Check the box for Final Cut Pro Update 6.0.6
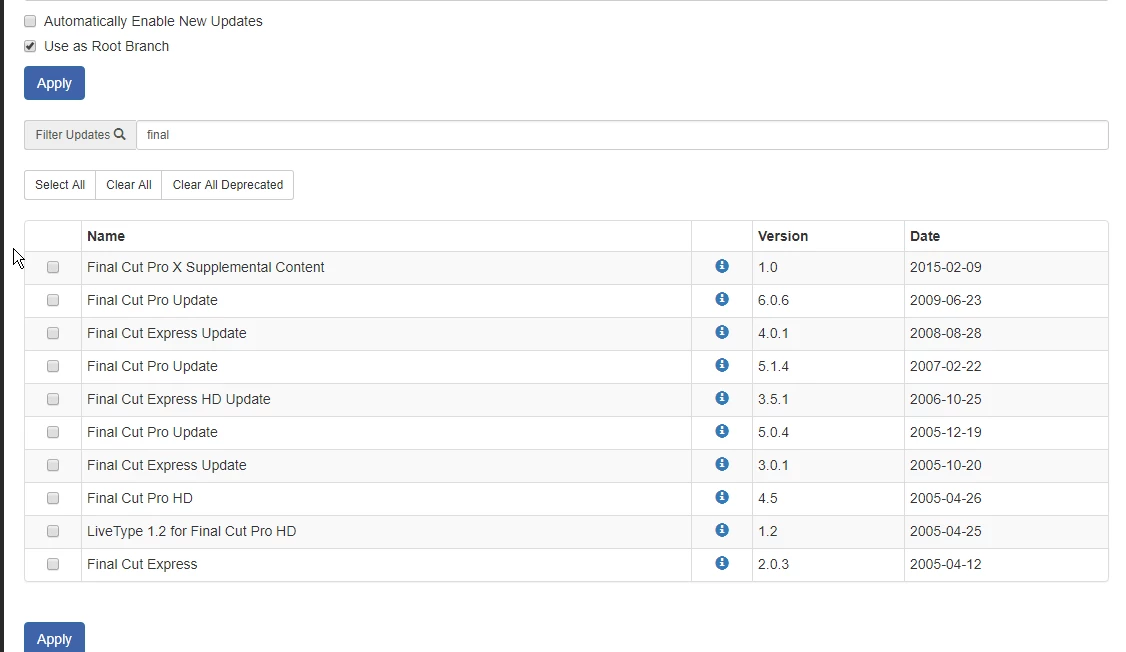The image size is (1126, 652). [x=53, y=300]
